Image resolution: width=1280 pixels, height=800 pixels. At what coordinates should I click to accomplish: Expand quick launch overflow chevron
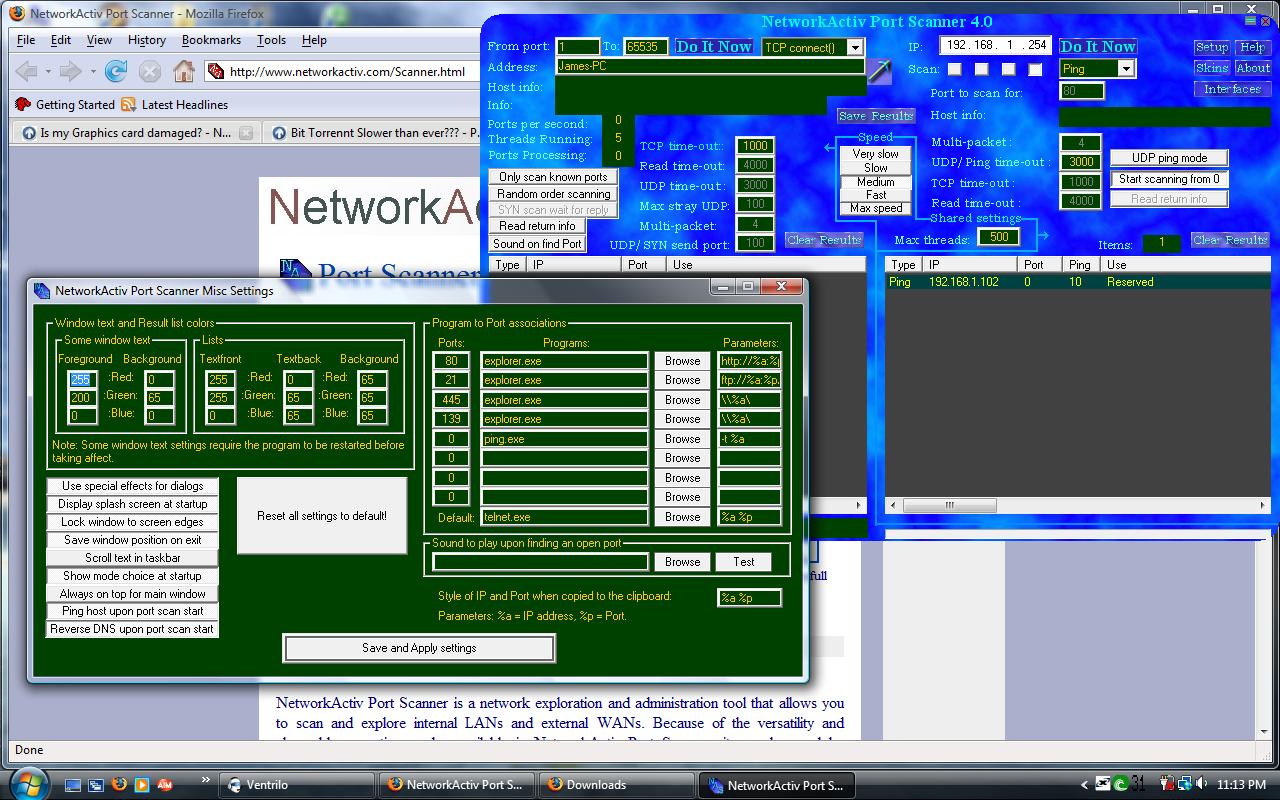[x=206, y=779]
